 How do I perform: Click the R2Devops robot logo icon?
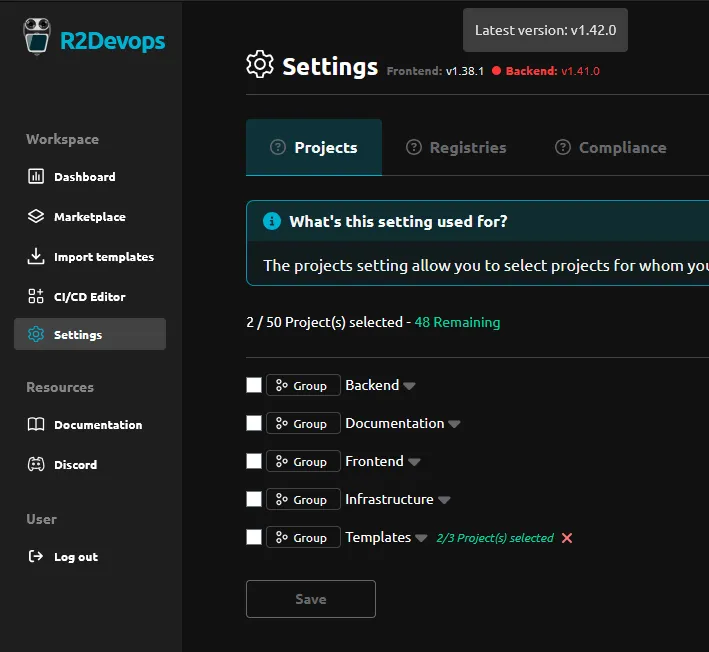click(x=37, y=37)
